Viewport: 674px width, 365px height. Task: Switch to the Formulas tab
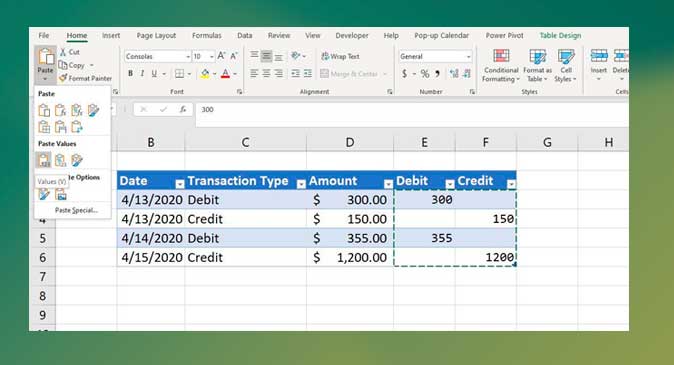(206, 35)
